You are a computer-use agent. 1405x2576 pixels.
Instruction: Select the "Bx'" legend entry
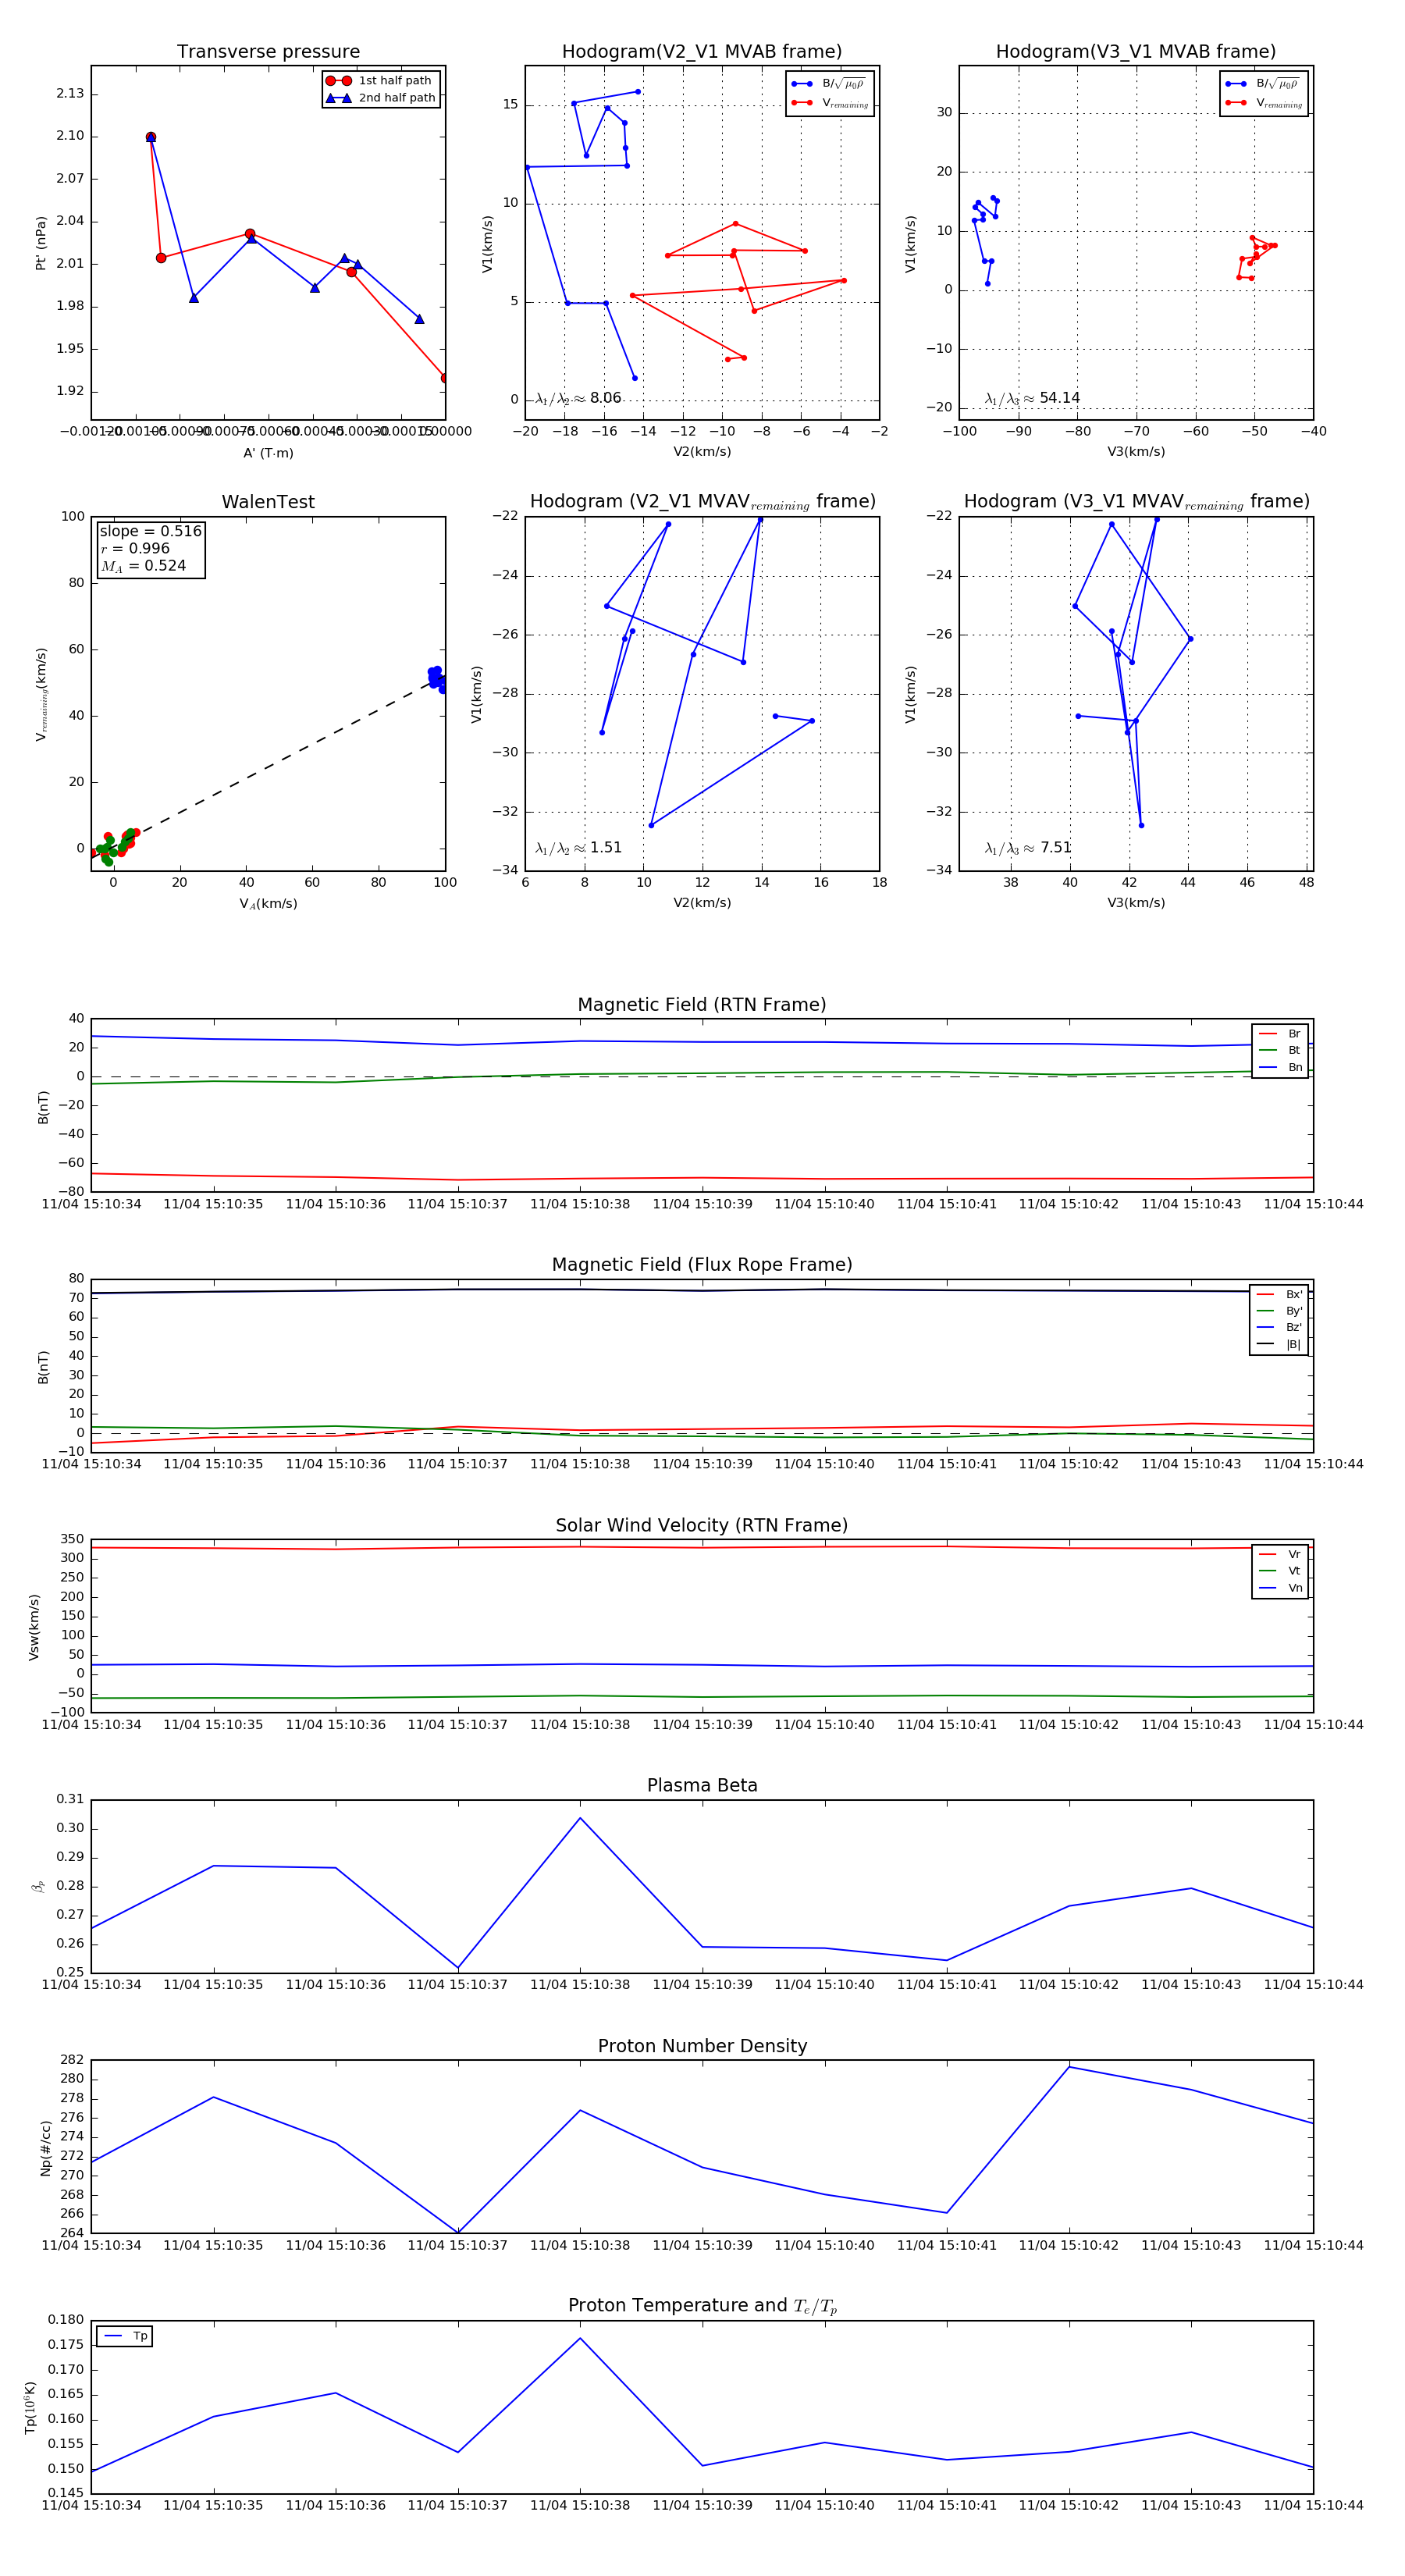1279,1295
